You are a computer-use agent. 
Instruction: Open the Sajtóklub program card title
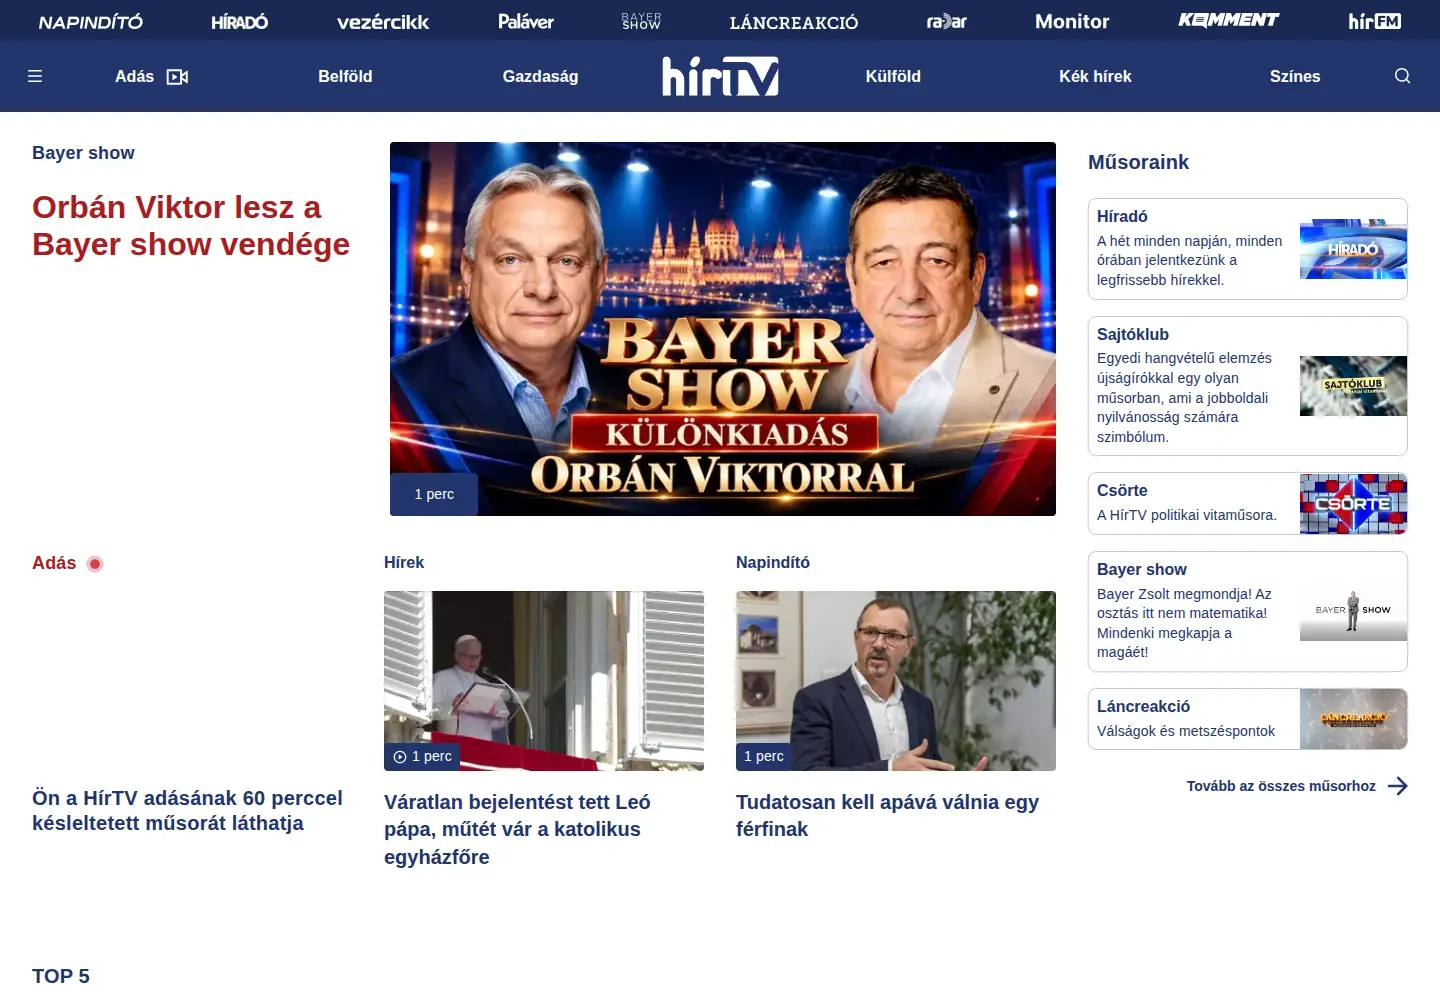click(x=1133, y=335)
